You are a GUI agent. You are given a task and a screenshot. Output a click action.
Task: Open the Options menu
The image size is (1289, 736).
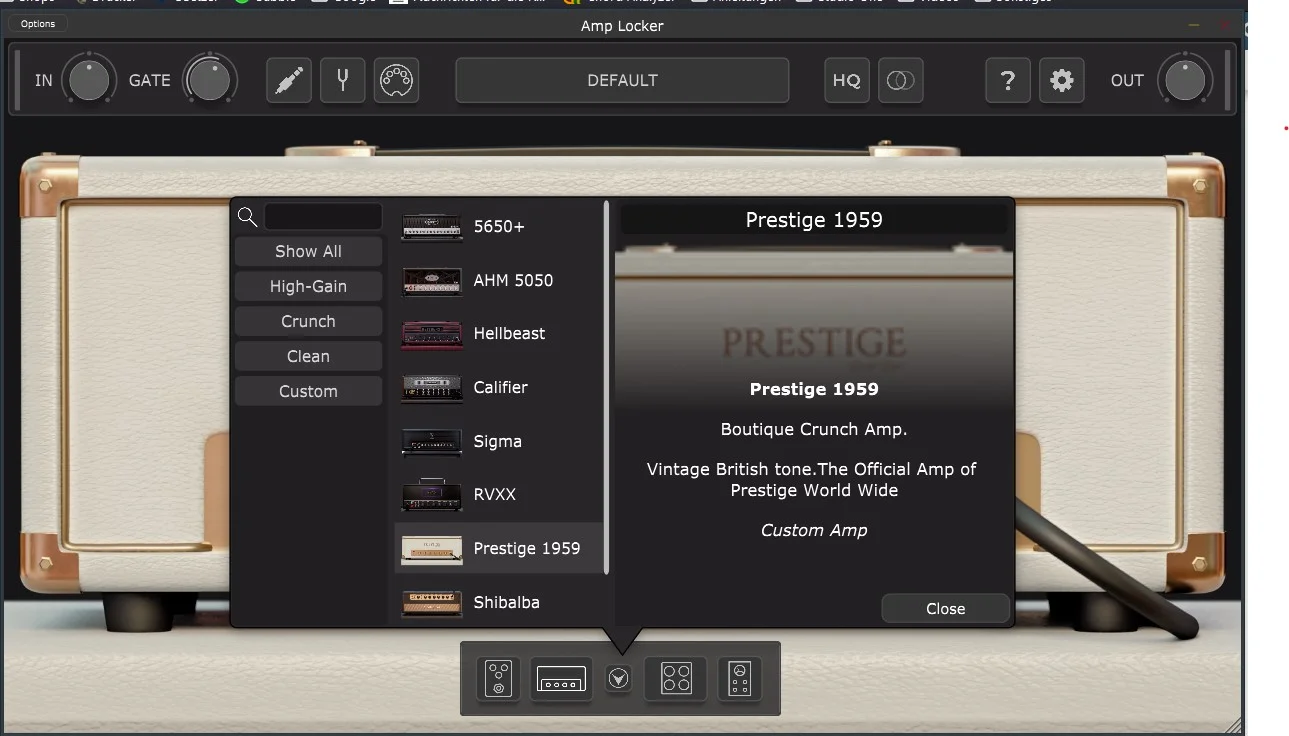click(38, 24)
